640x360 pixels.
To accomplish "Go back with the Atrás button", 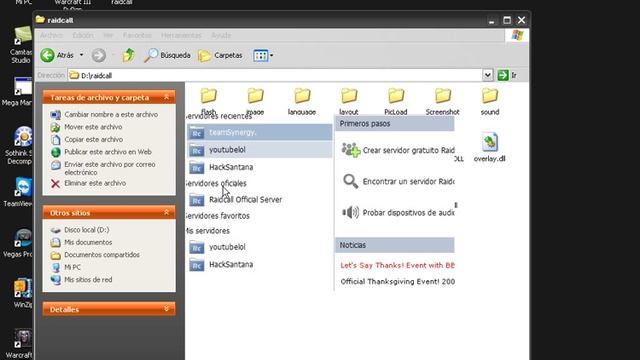I will (57, 55).
